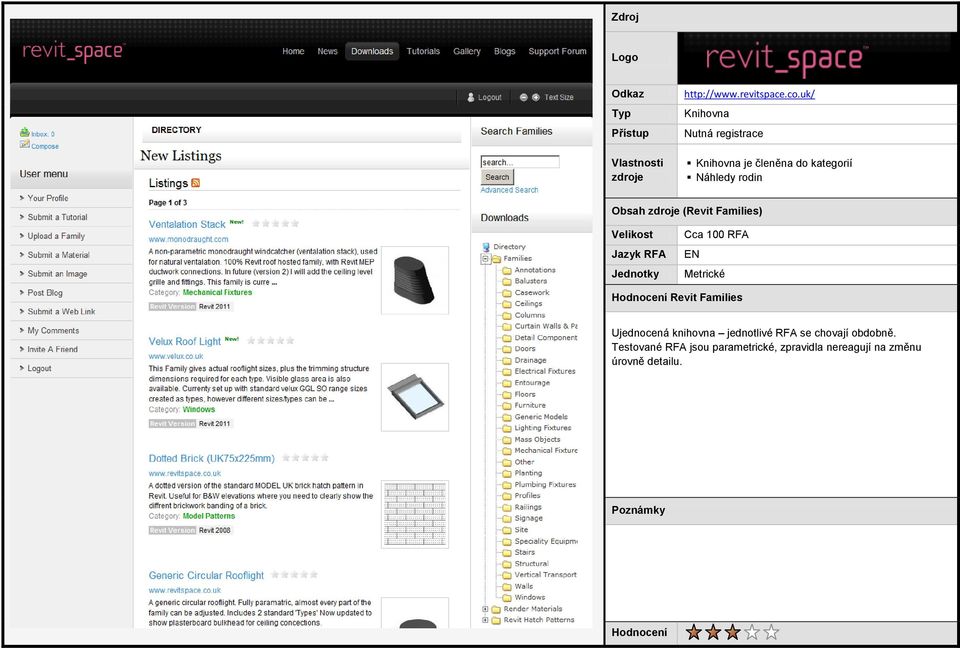
Task: Open the Home menu item
Action: tap(293, 51)
